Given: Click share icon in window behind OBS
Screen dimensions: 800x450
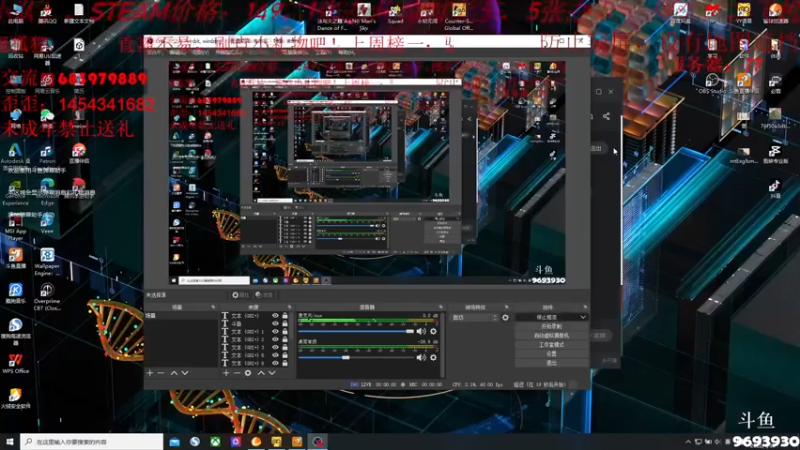Looking at the screenshot, I should (606, 116).
